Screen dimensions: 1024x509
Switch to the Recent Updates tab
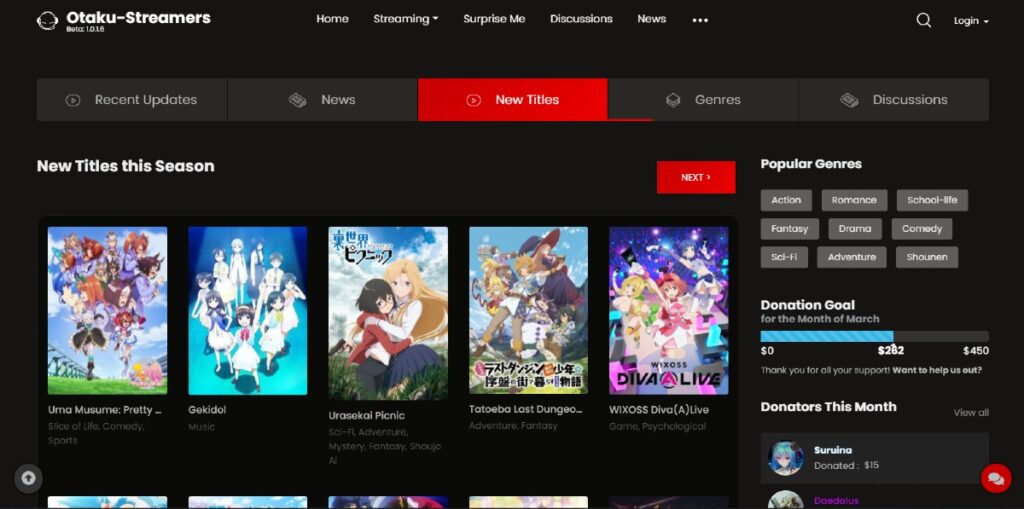[132, 100]
